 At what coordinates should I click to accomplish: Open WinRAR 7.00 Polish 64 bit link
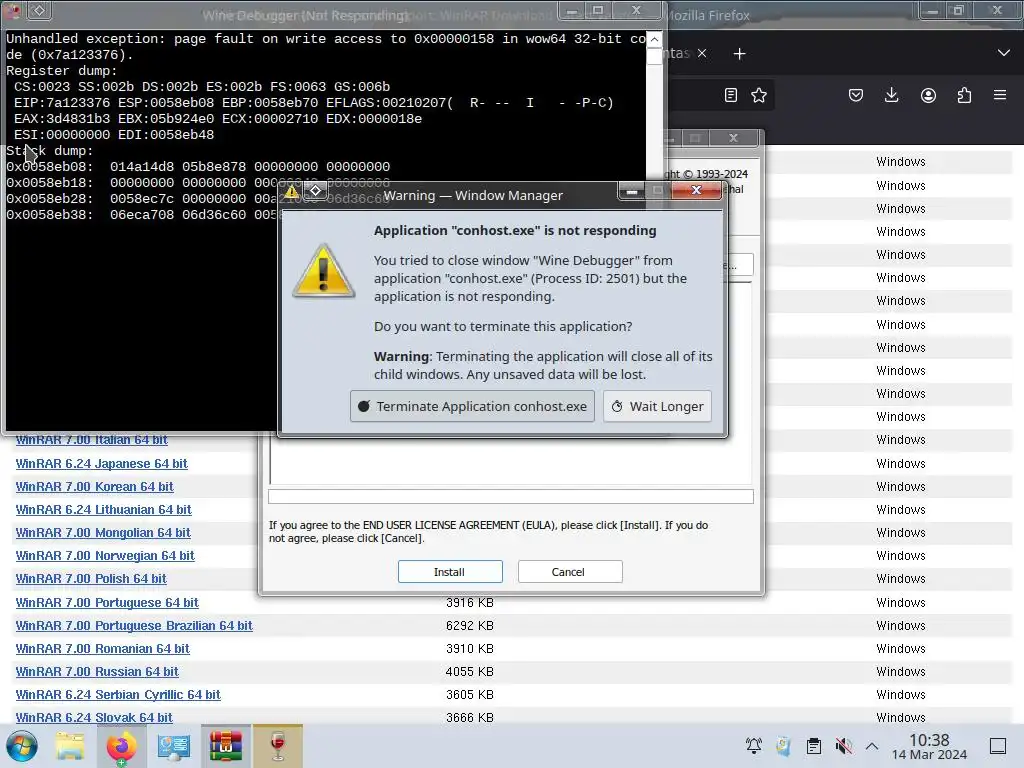point(91,579)
